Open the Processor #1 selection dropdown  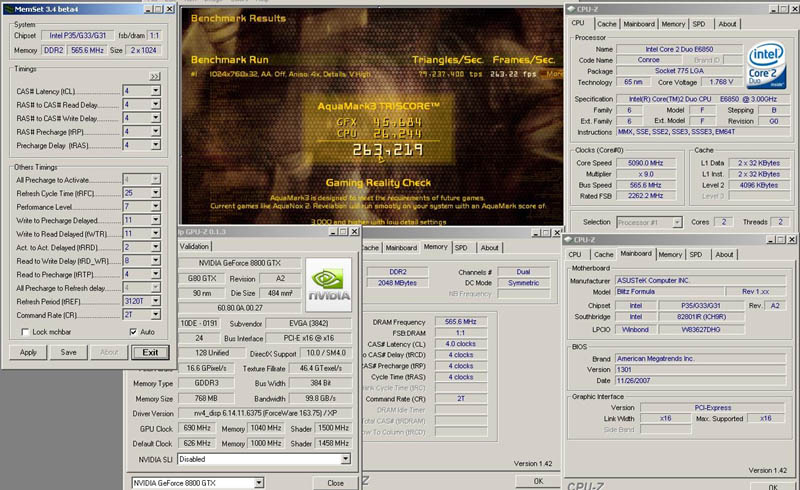[677, 222]
